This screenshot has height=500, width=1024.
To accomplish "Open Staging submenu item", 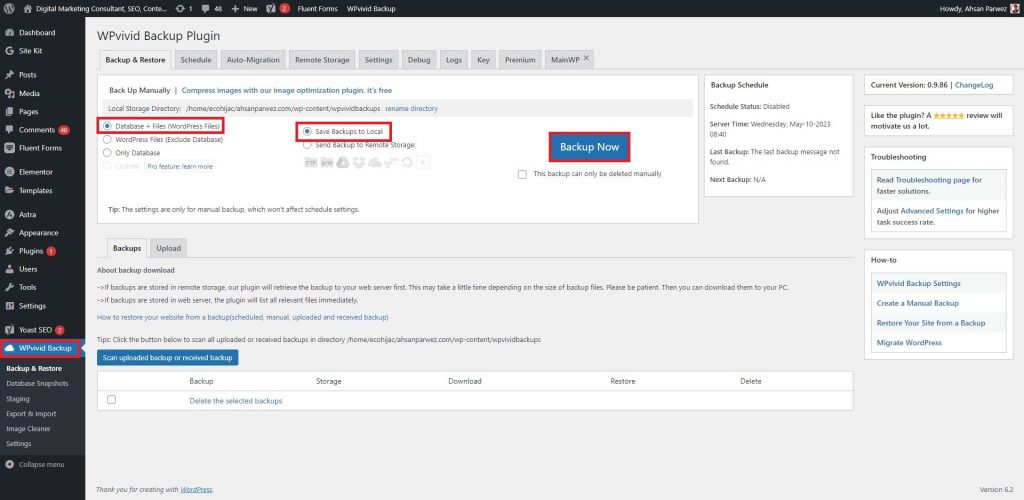I will (x=18, y=399).
